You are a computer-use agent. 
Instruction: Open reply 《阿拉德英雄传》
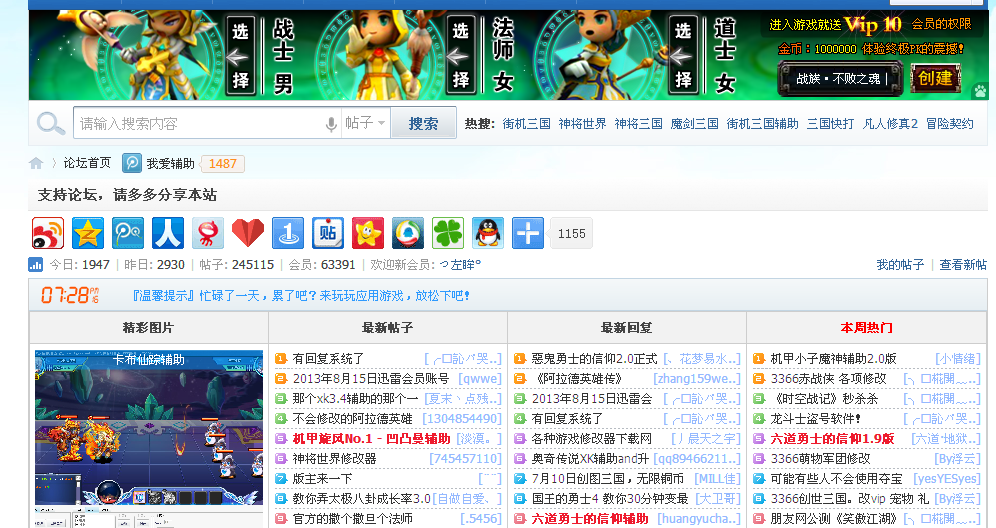pyautogui.click(x=576, y=379)
